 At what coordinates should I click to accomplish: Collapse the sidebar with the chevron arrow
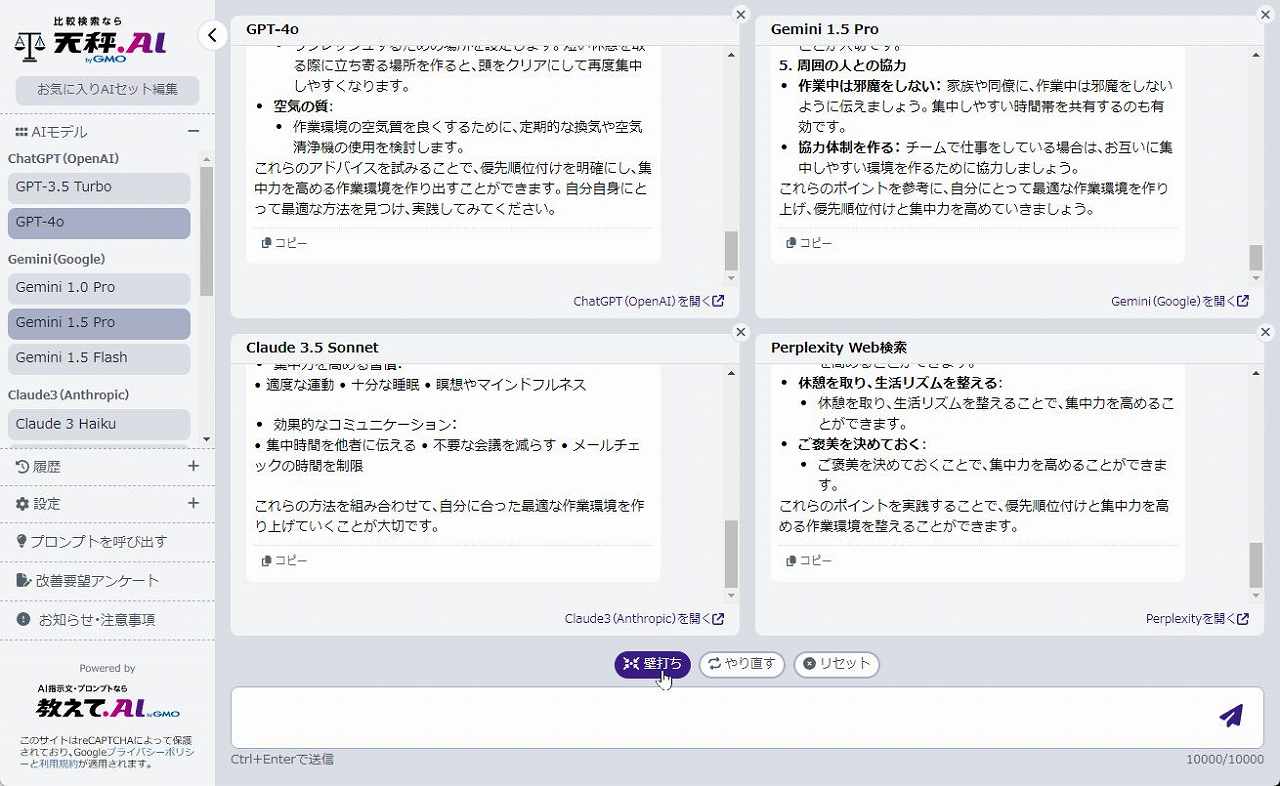point(212,36)
